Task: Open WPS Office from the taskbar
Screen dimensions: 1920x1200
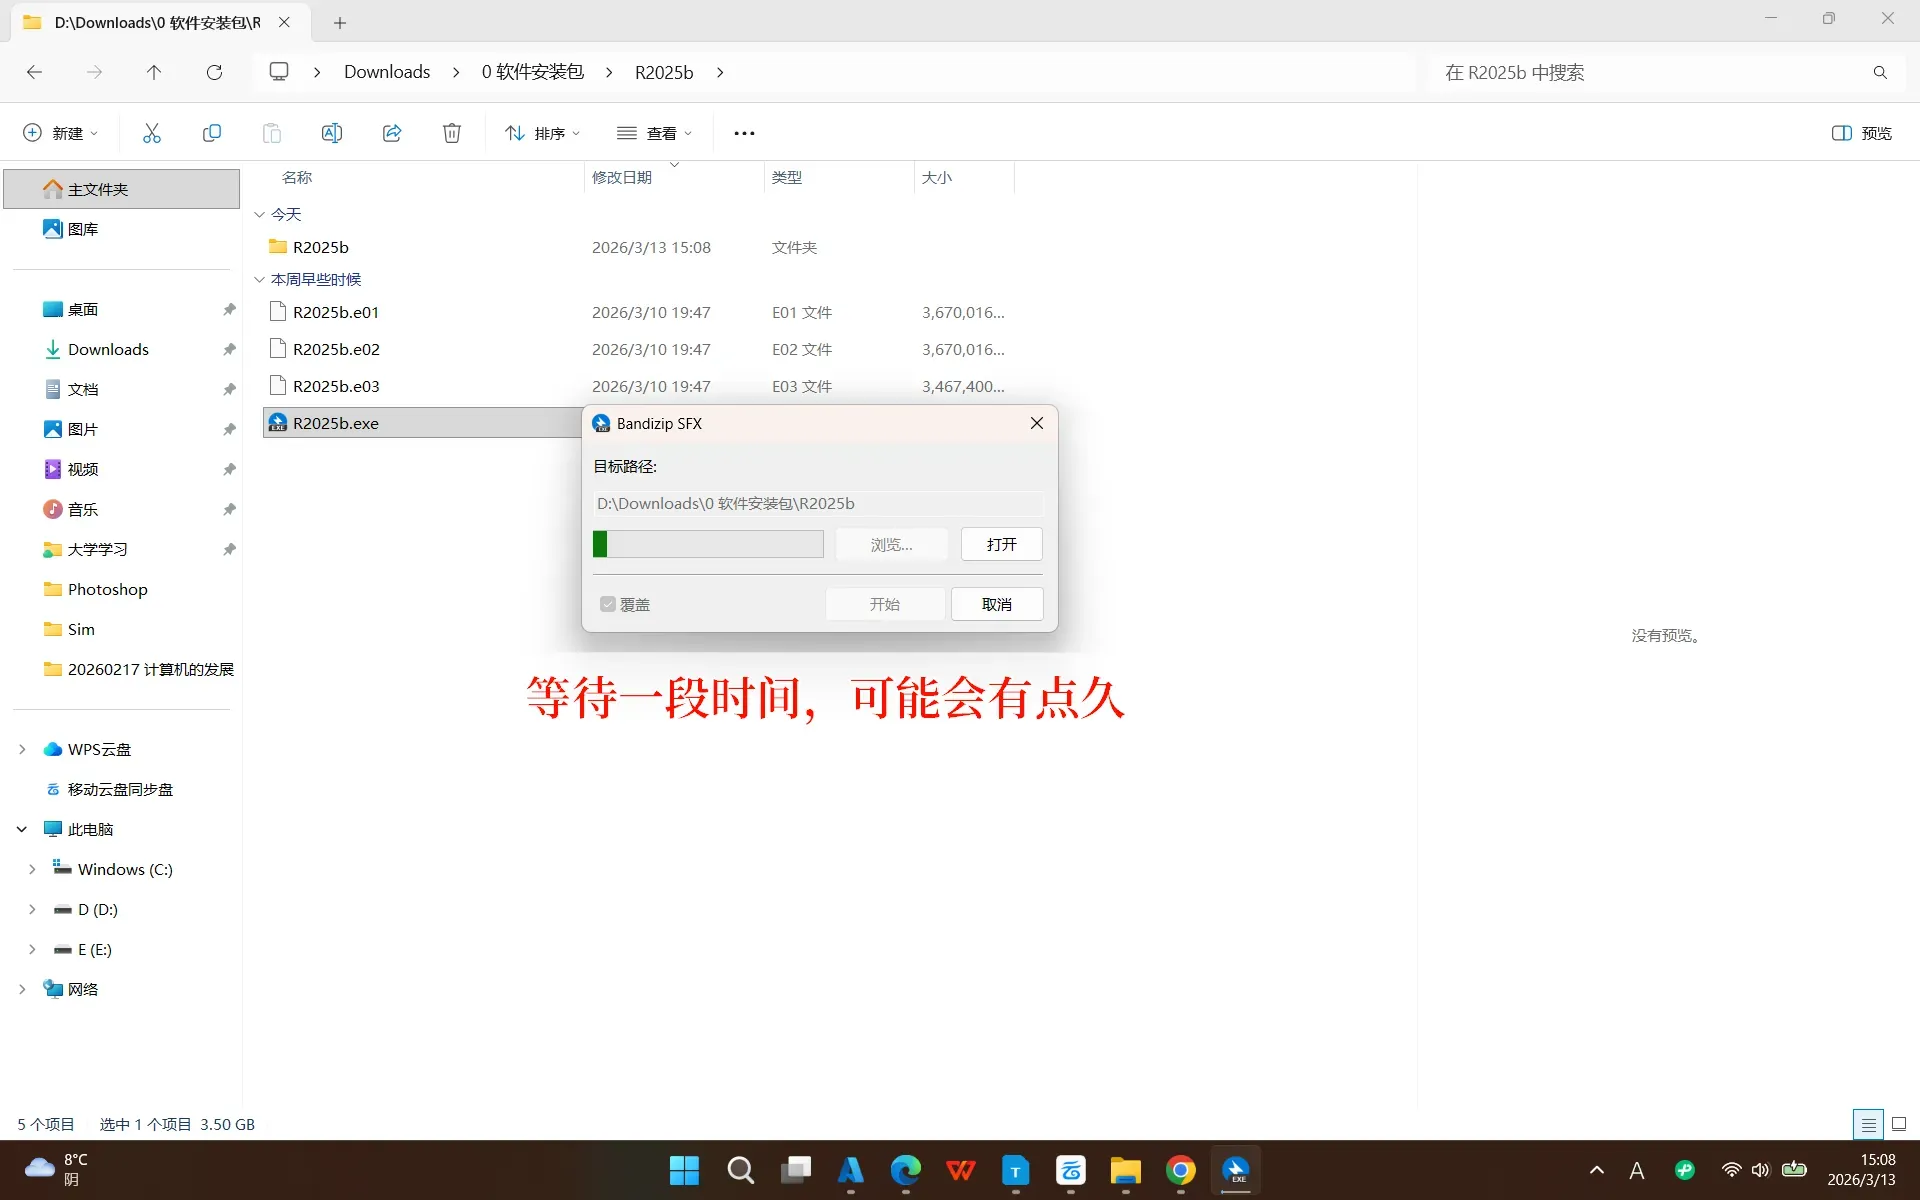Action: [962, 1170]
